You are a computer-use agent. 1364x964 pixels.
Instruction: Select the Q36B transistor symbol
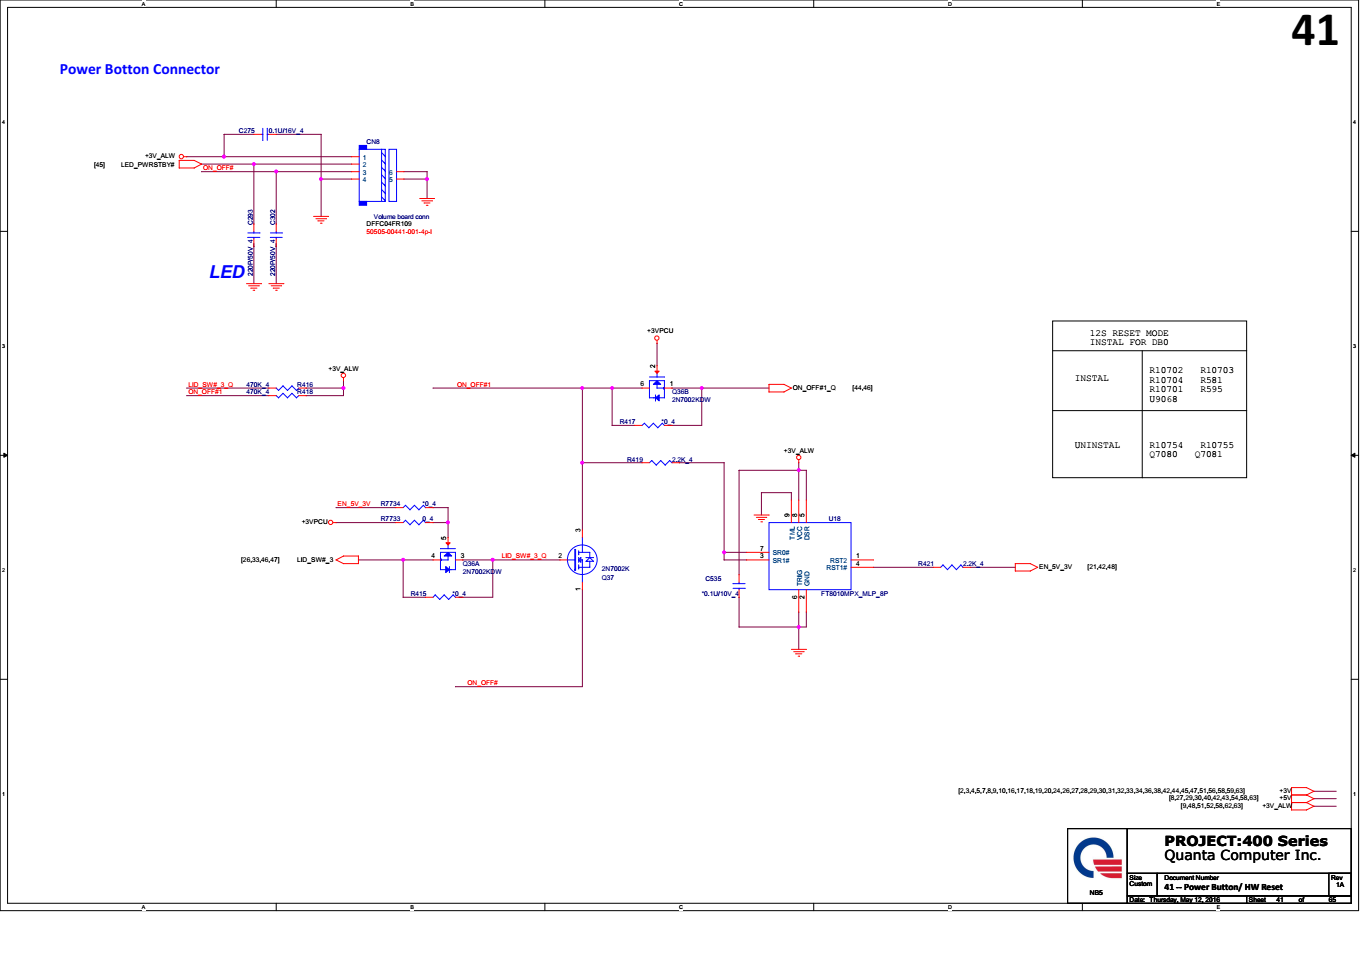(657, 389)
